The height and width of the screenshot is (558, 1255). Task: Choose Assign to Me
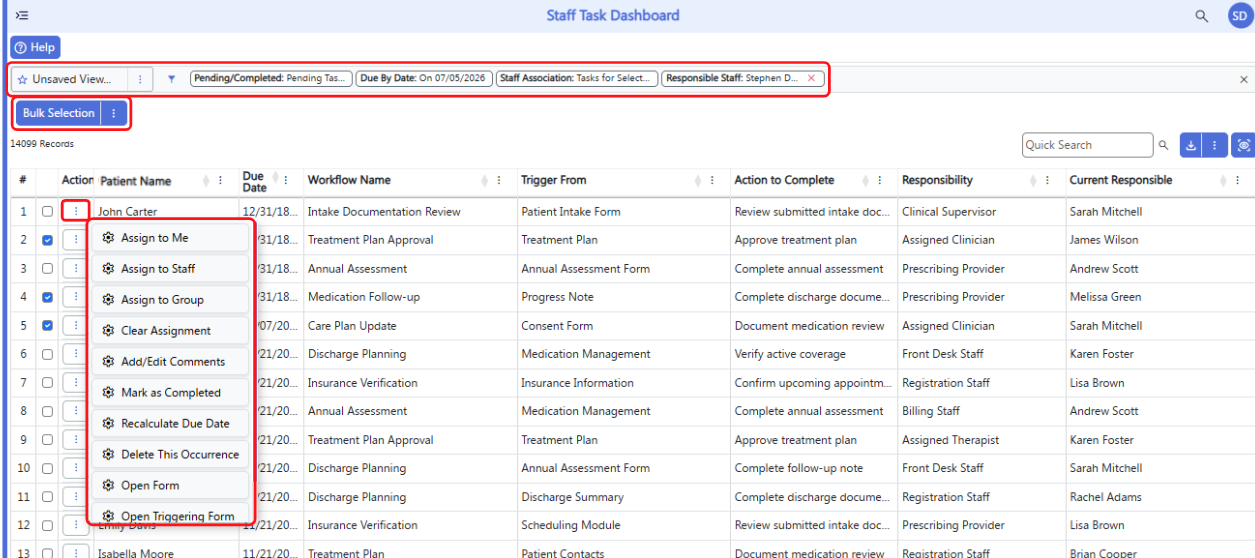tap(171, 238)
